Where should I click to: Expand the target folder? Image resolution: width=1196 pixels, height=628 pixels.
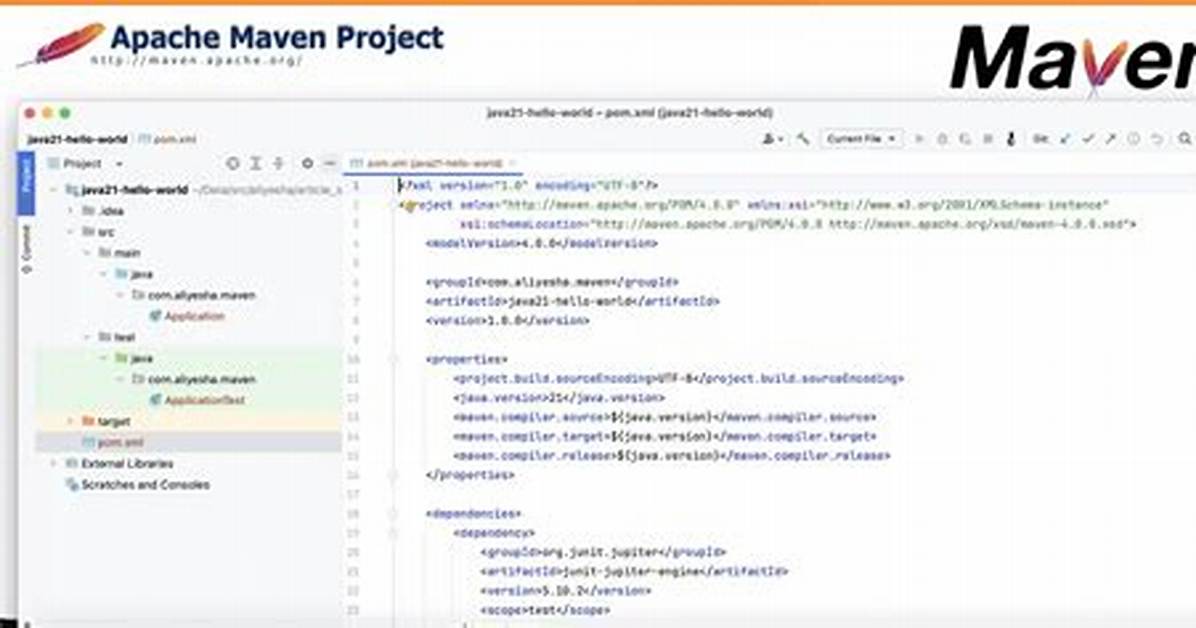(71, 421)
